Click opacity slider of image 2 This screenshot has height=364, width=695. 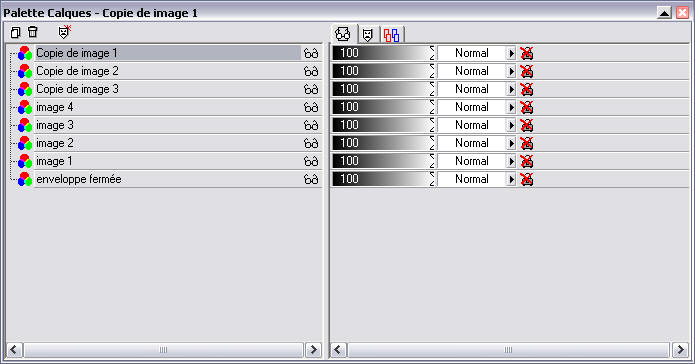click(x=384, y=143)
